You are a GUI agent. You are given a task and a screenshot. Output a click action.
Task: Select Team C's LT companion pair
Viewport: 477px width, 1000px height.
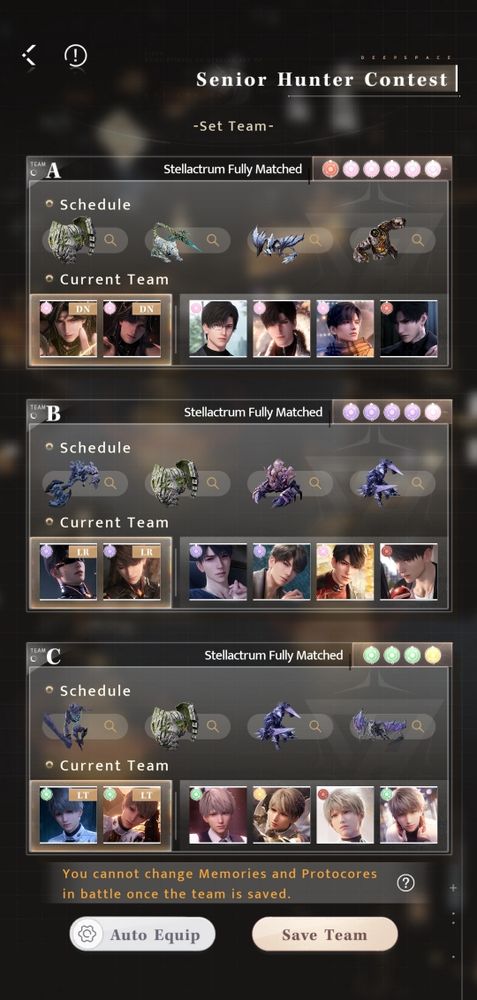coord(100,815)
